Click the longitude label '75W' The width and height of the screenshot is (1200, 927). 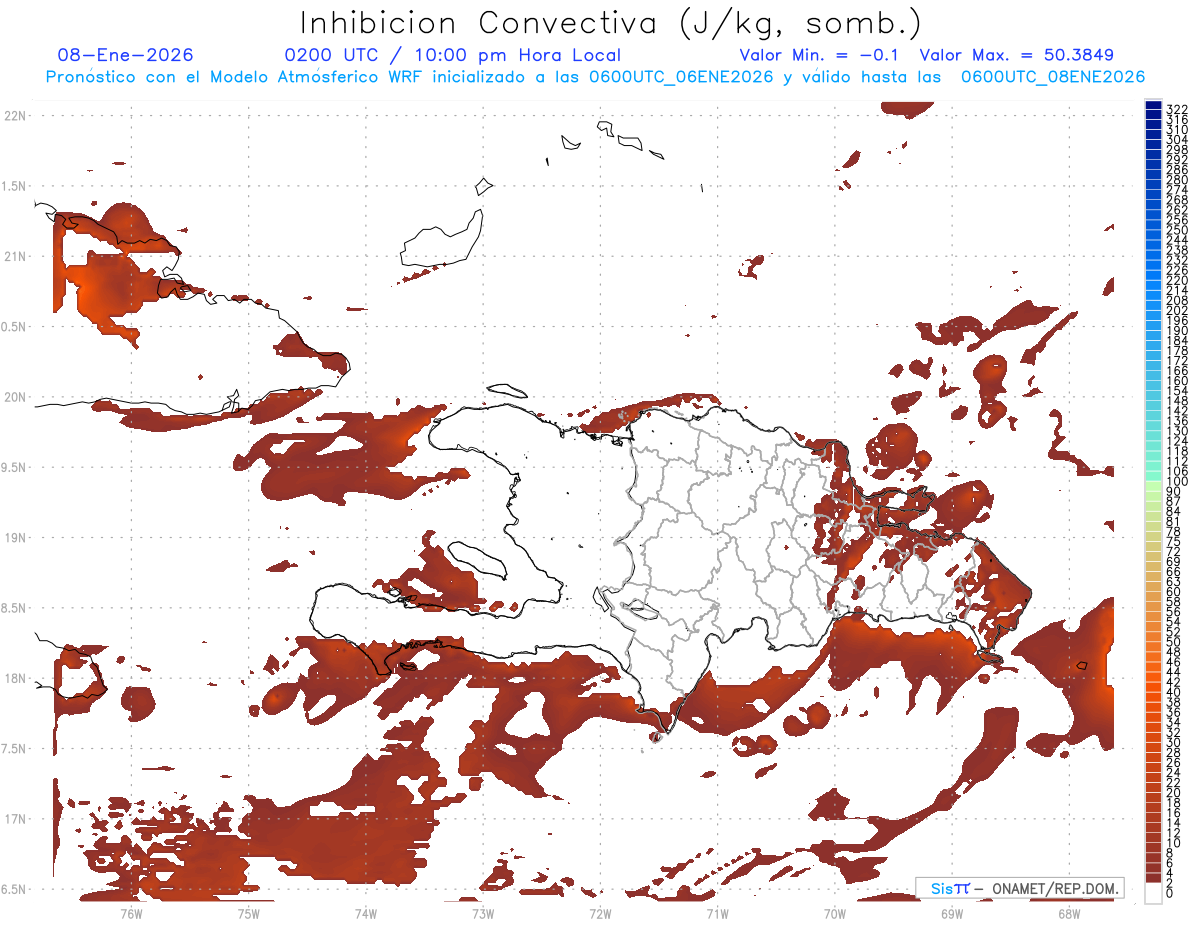click(248, 912)
